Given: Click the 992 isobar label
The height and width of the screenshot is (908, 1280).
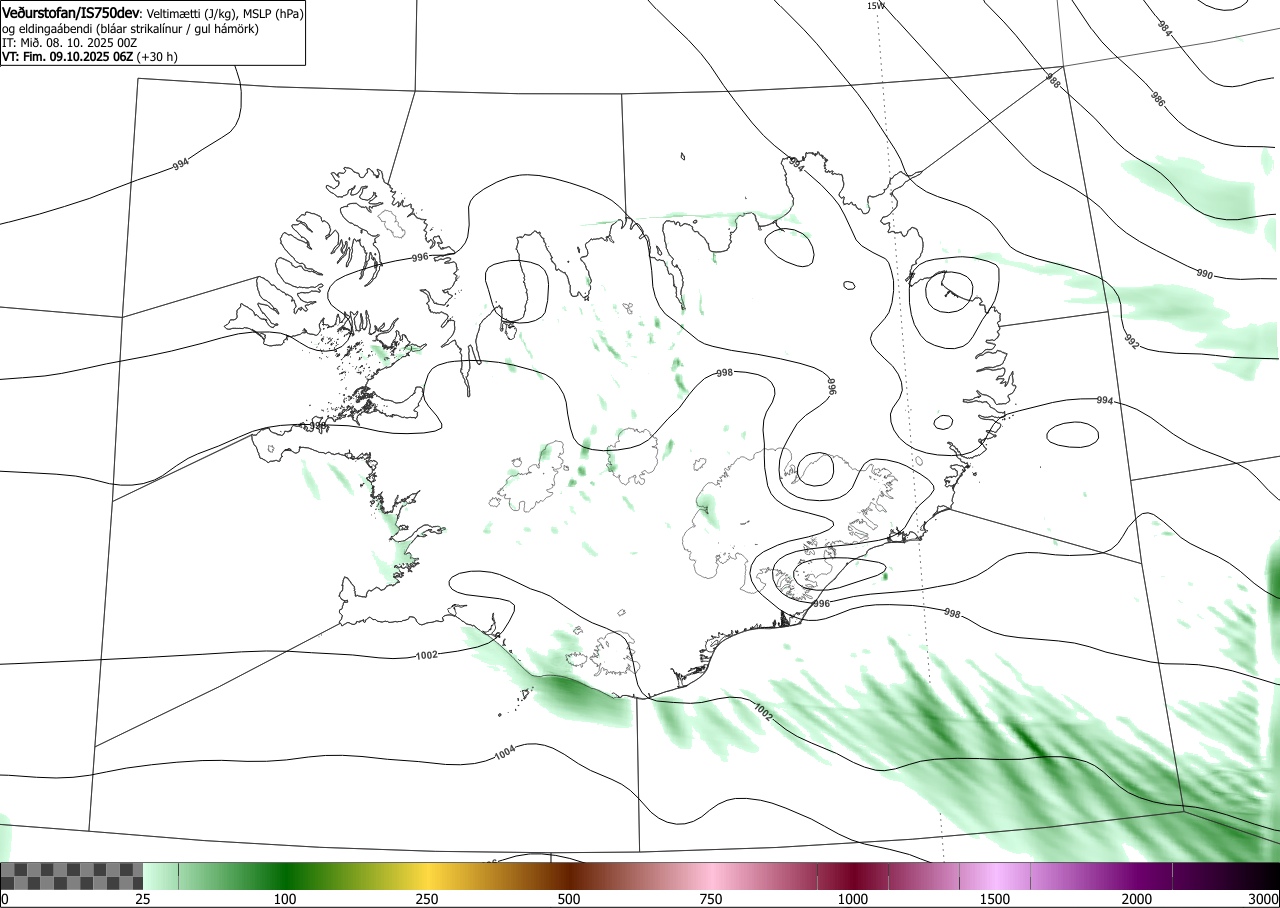Looking at the screenshot, I should [1131, 341].
